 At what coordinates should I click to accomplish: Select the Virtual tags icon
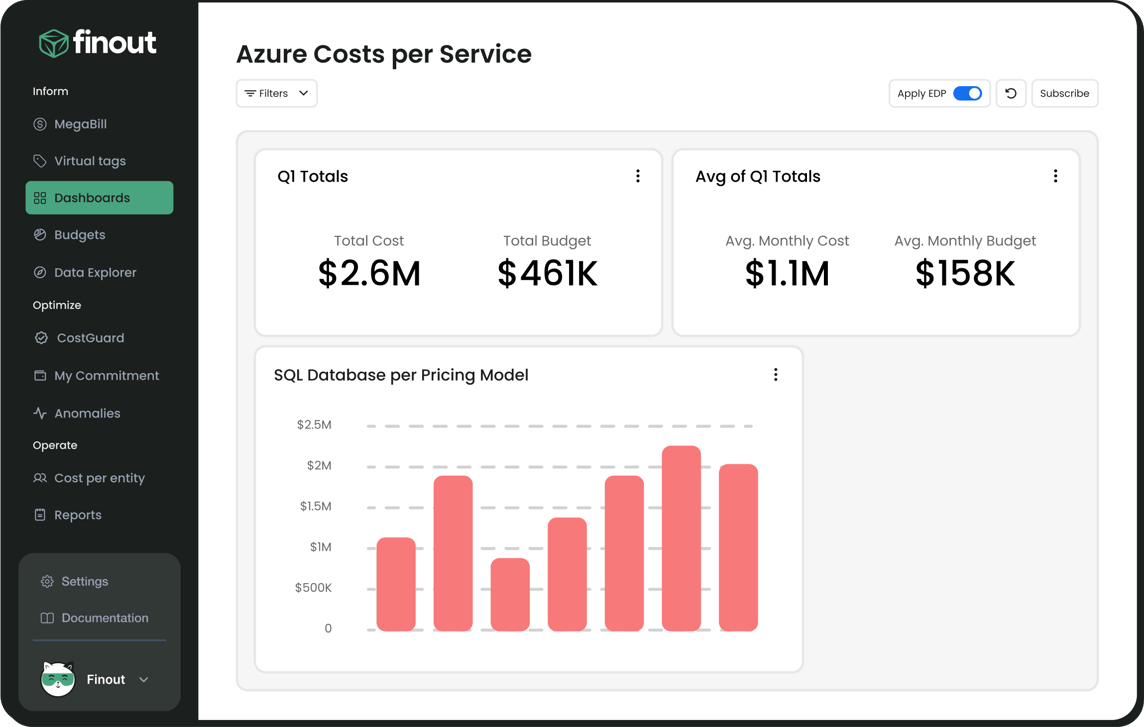tap(40, 160)
